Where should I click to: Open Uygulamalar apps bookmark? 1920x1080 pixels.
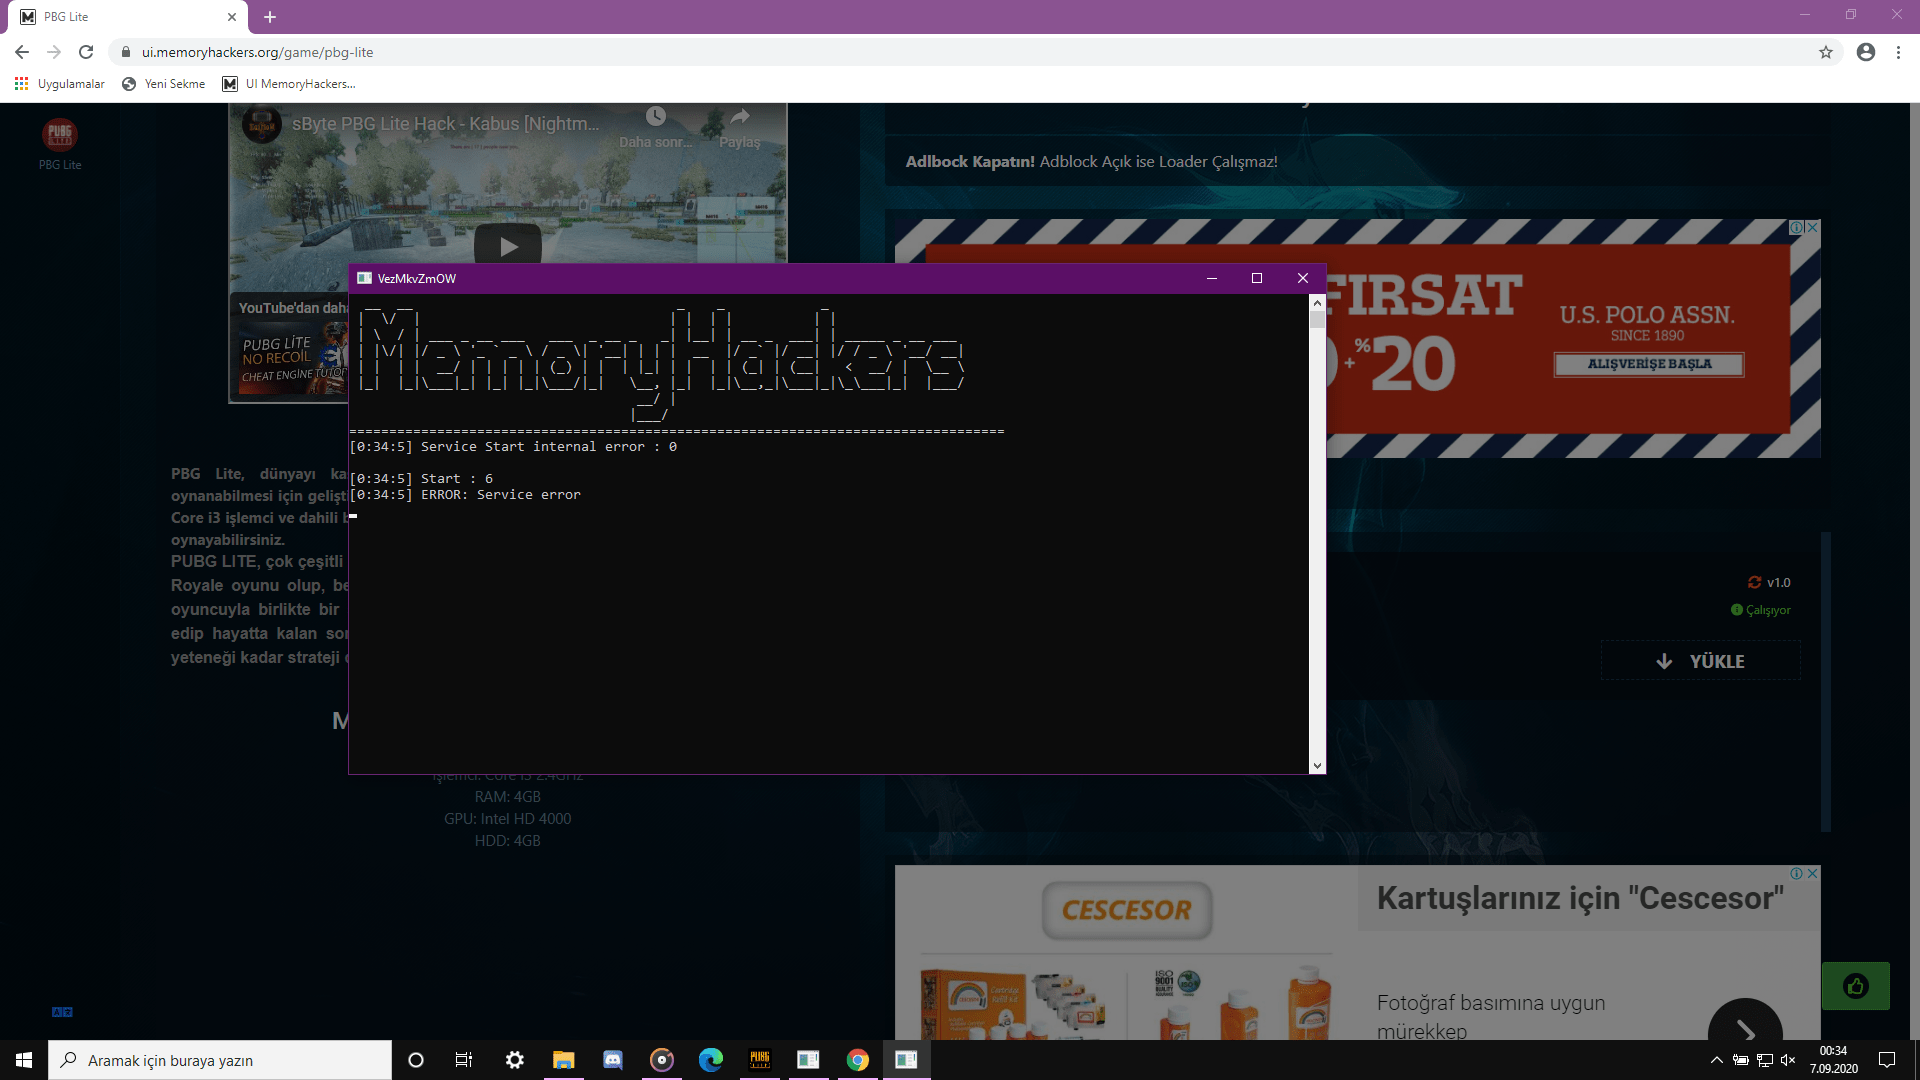click(60, 84)
